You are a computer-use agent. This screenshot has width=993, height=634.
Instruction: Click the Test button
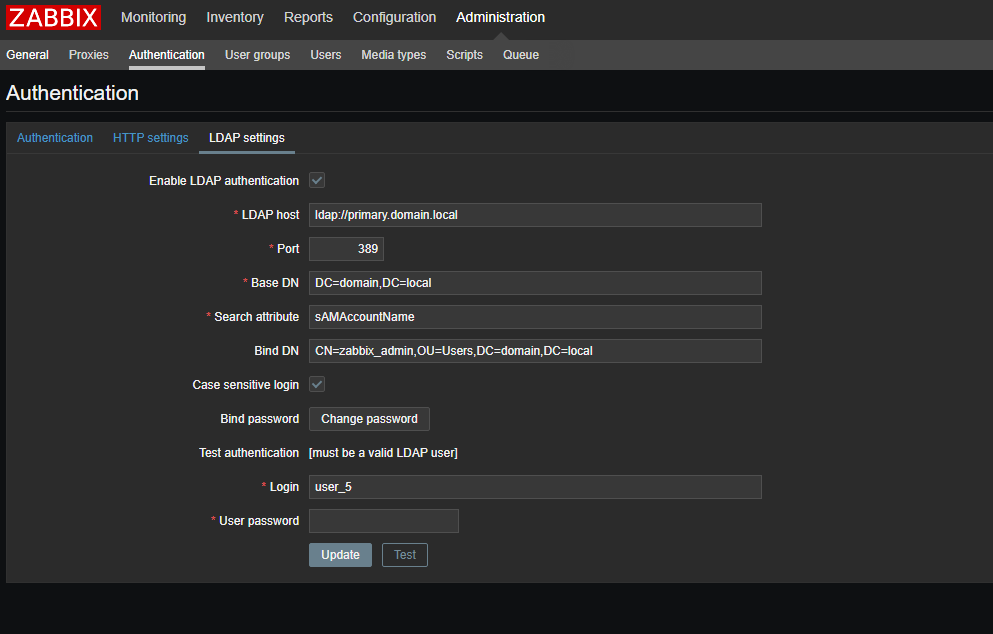coord(404,555)
